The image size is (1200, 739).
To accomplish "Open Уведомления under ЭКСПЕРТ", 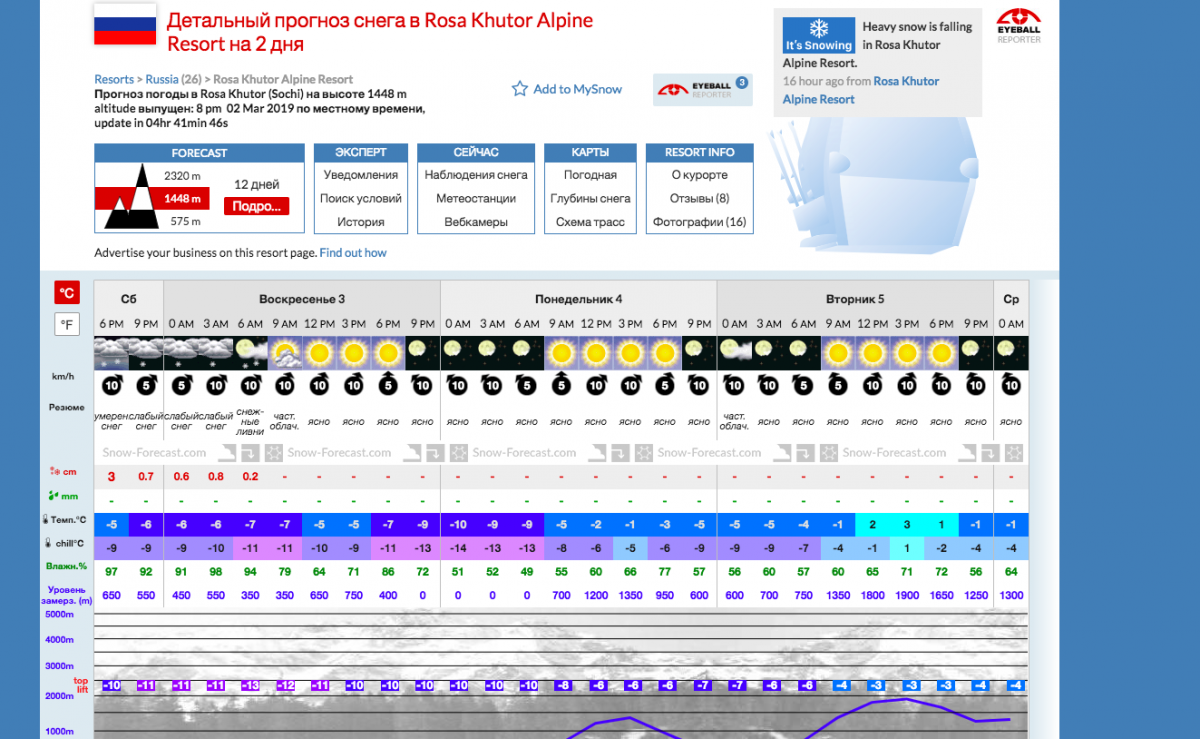I will coord(361,175).
